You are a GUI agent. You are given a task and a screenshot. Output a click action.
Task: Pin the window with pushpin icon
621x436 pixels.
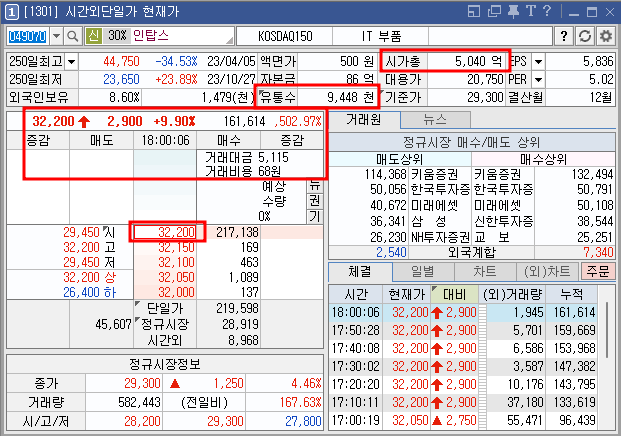(513, 11)
